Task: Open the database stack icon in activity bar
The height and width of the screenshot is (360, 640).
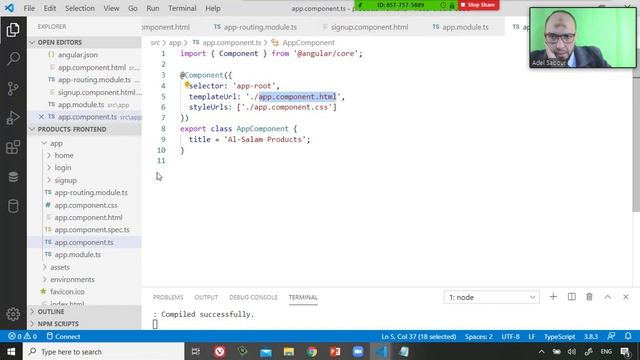Action: point(13,177)
